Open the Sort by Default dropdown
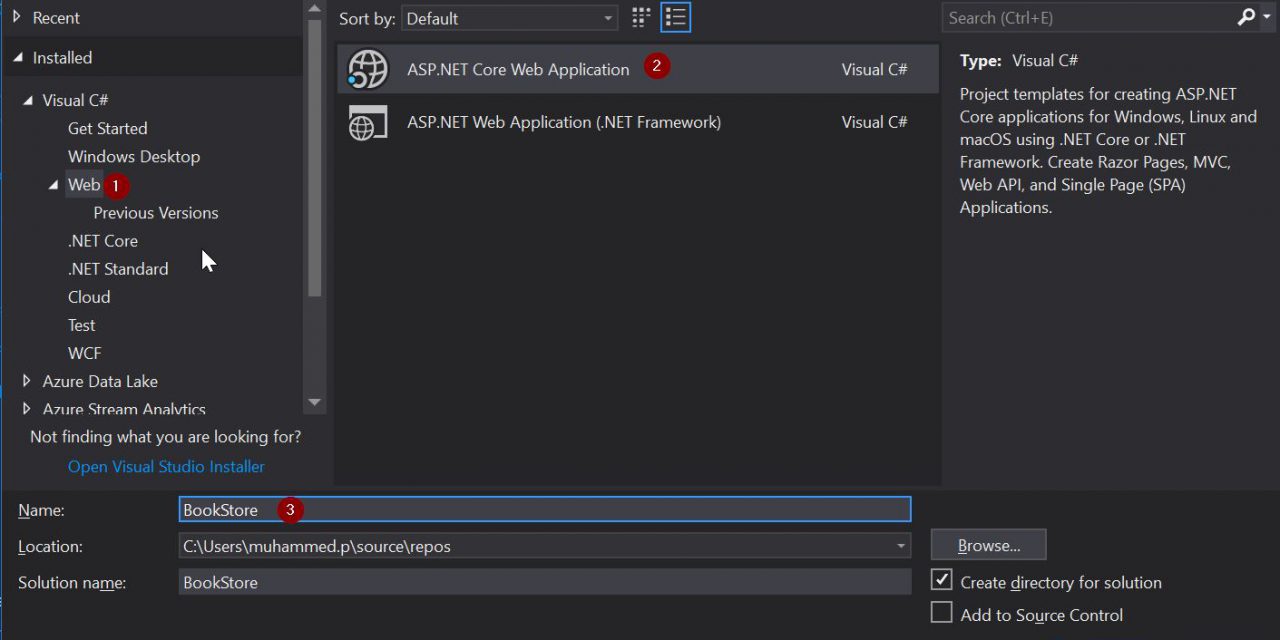 (510, 18)
